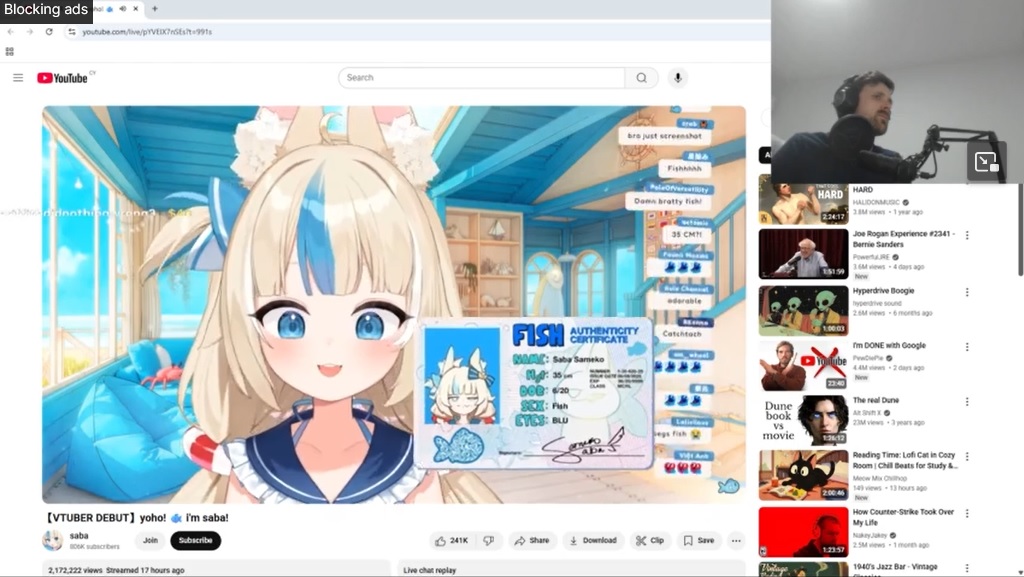Subscribe to saba channel

[x=195, y=540]
